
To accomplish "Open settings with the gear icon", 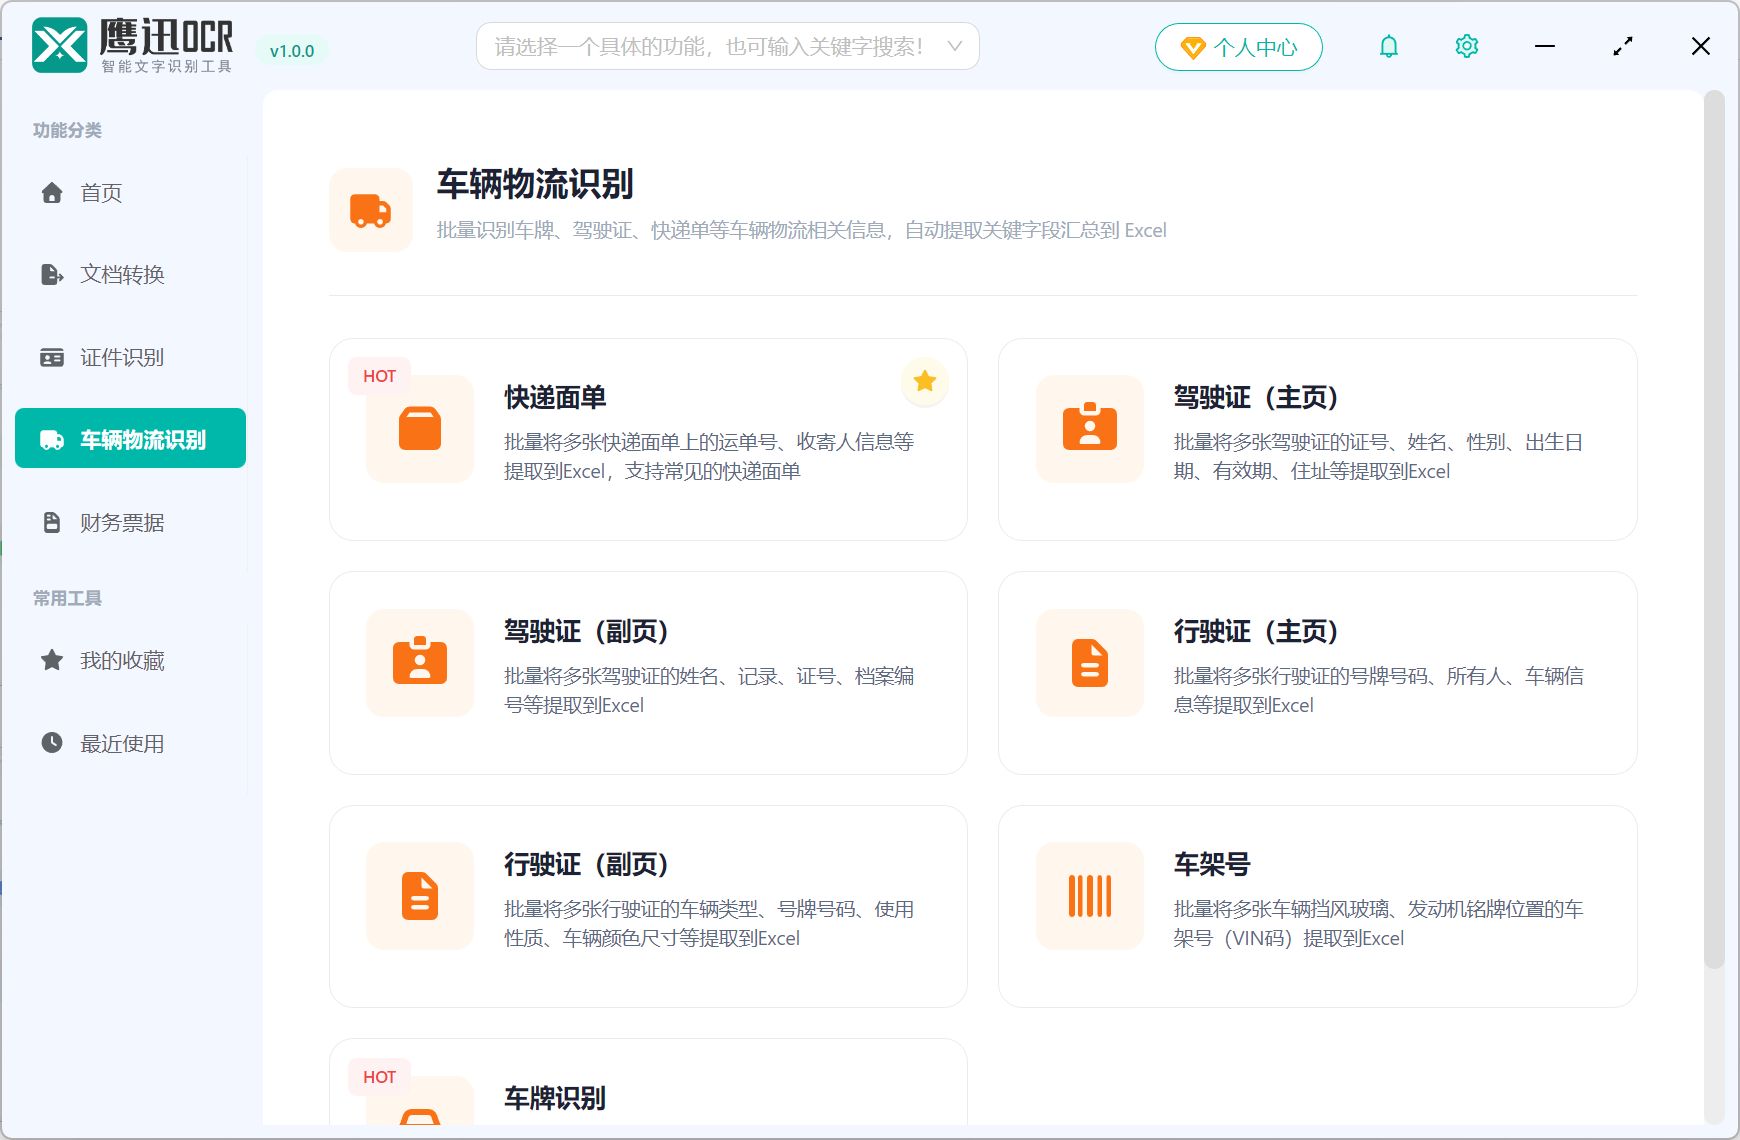I will coord(1466,46).
